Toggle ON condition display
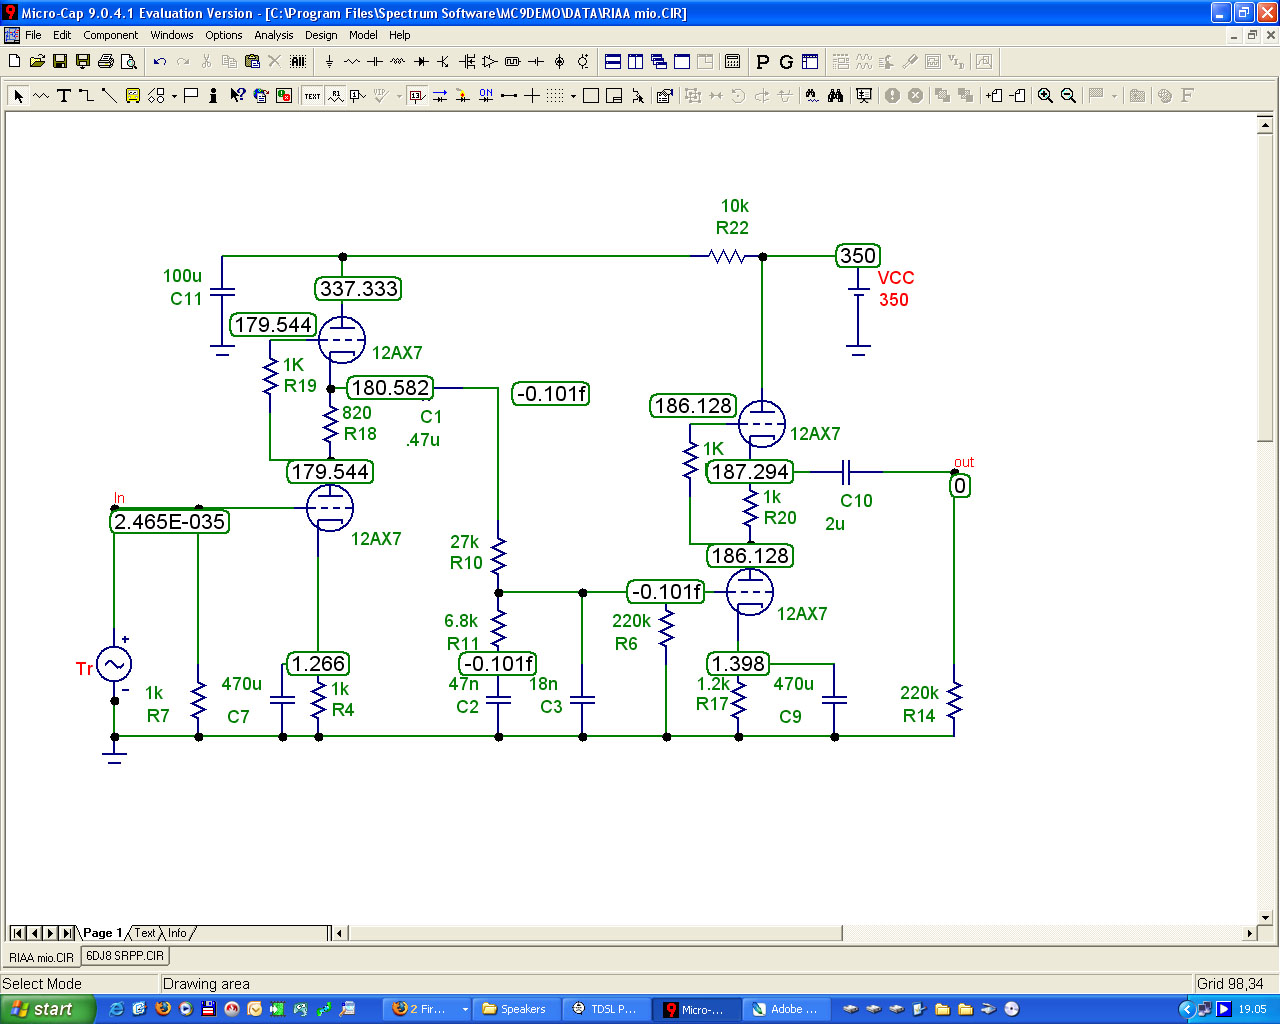Image resolution: width=1280 pixels, height=1024 pixels. tap(486, 96)
